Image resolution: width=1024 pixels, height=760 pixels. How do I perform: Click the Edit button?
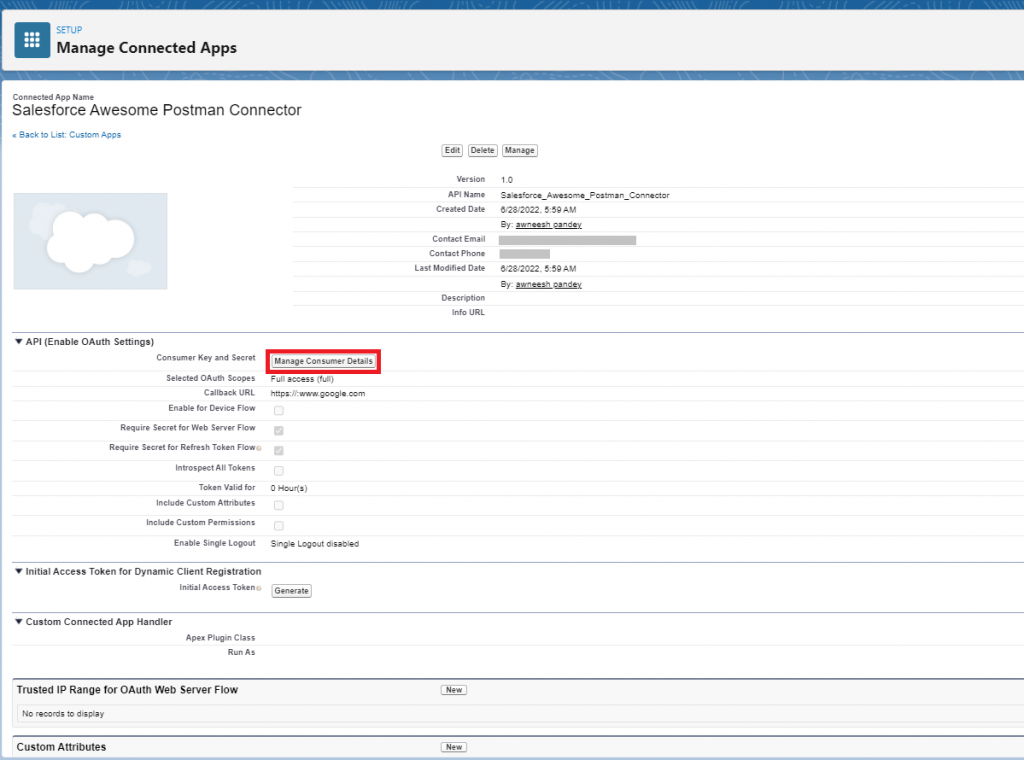pos(452,150)
